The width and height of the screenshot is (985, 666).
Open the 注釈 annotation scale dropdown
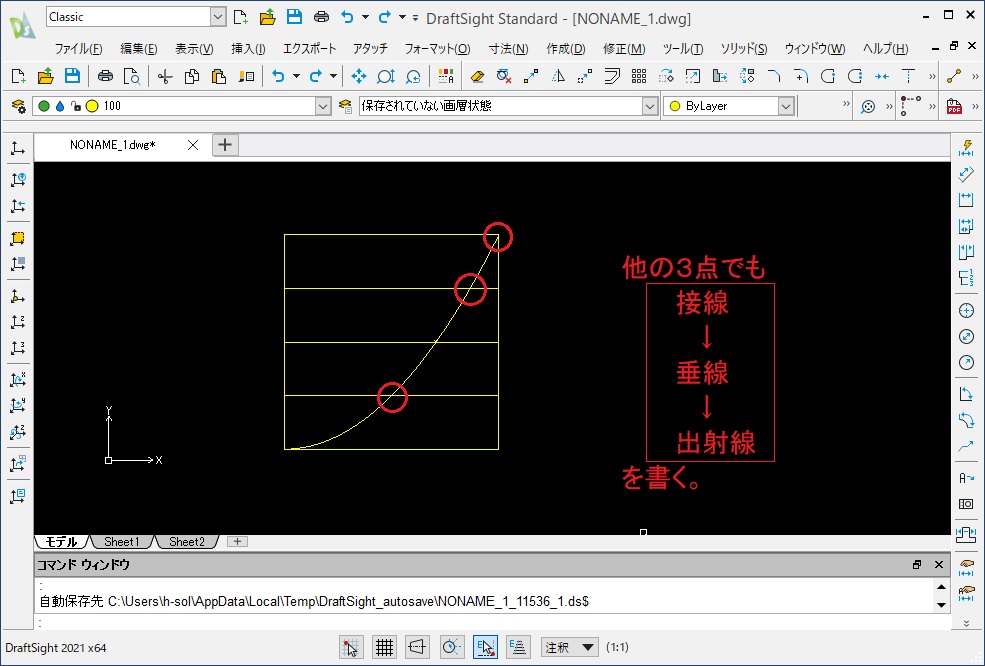(570, 647)
